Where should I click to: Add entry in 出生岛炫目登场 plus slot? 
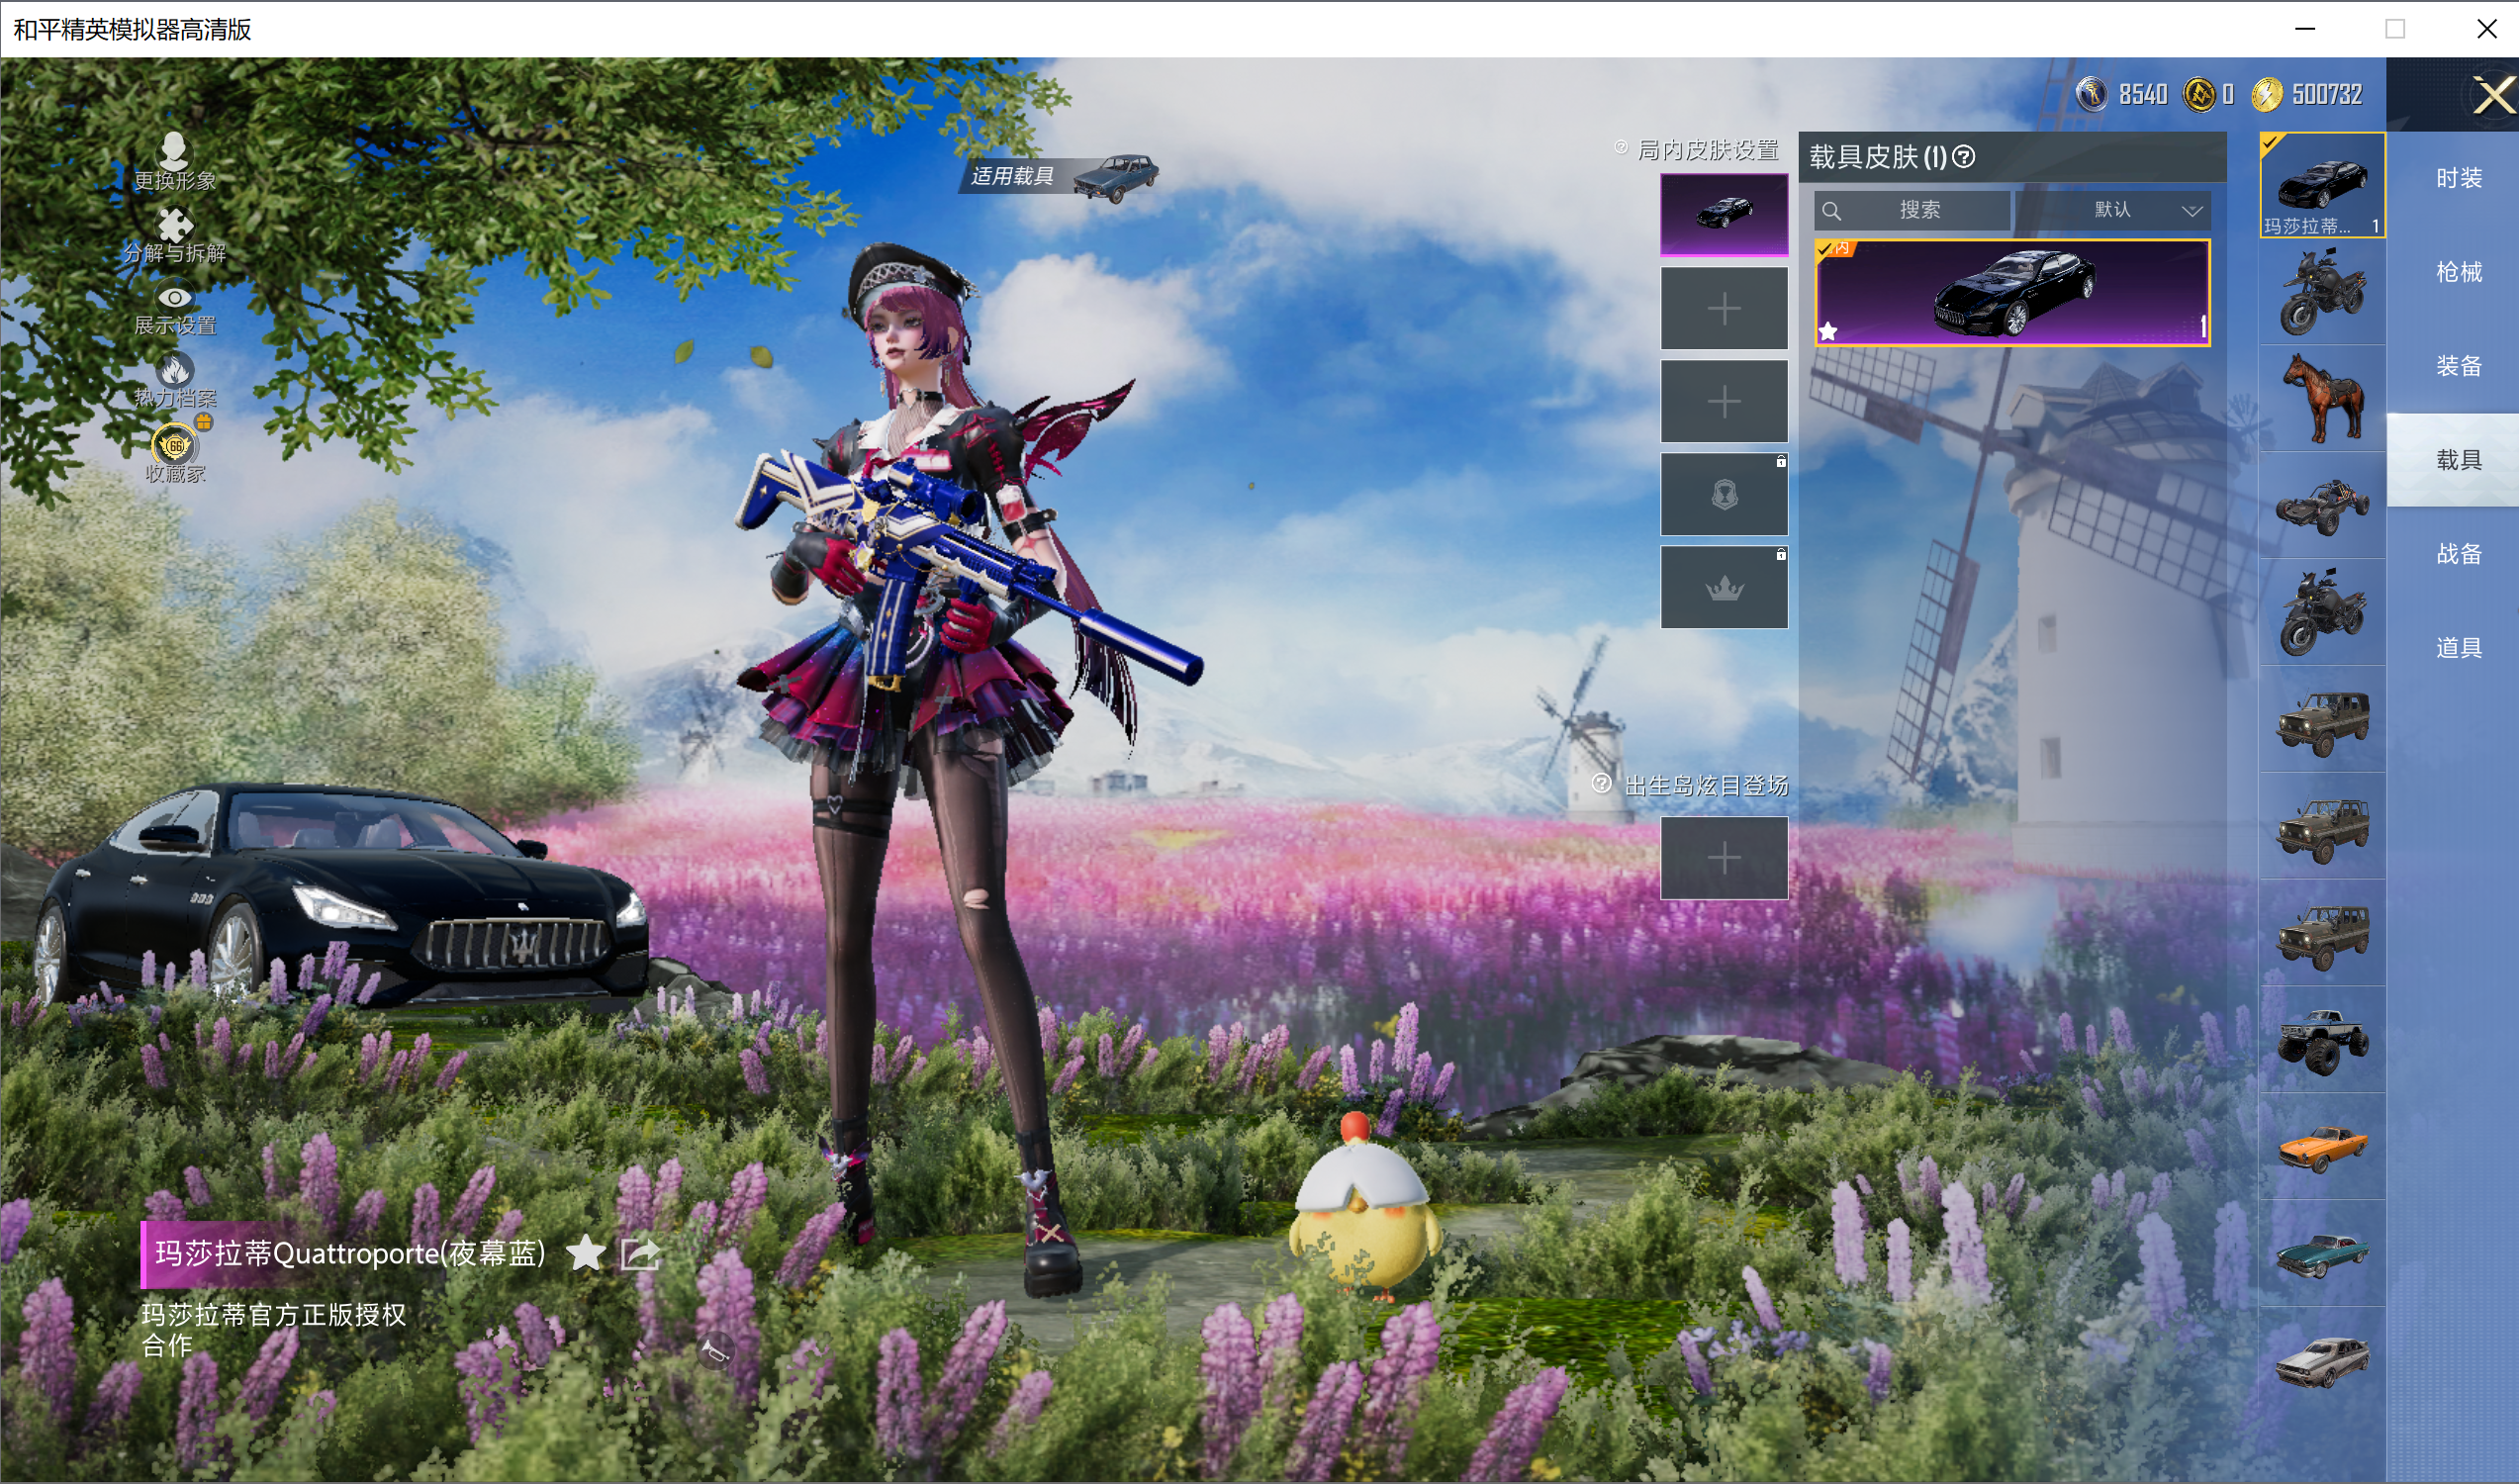pos(1724,858)
